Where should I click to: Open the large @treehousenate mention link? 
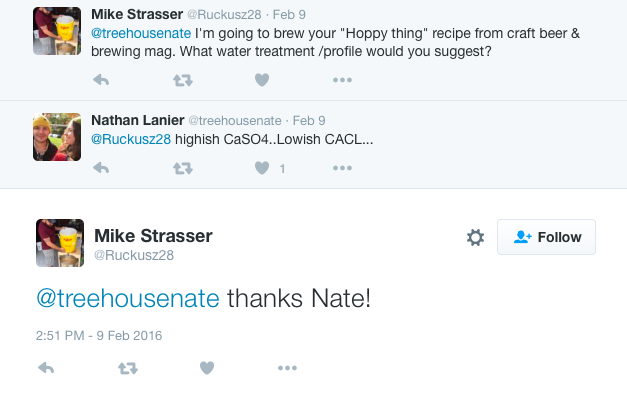(128, 299)
